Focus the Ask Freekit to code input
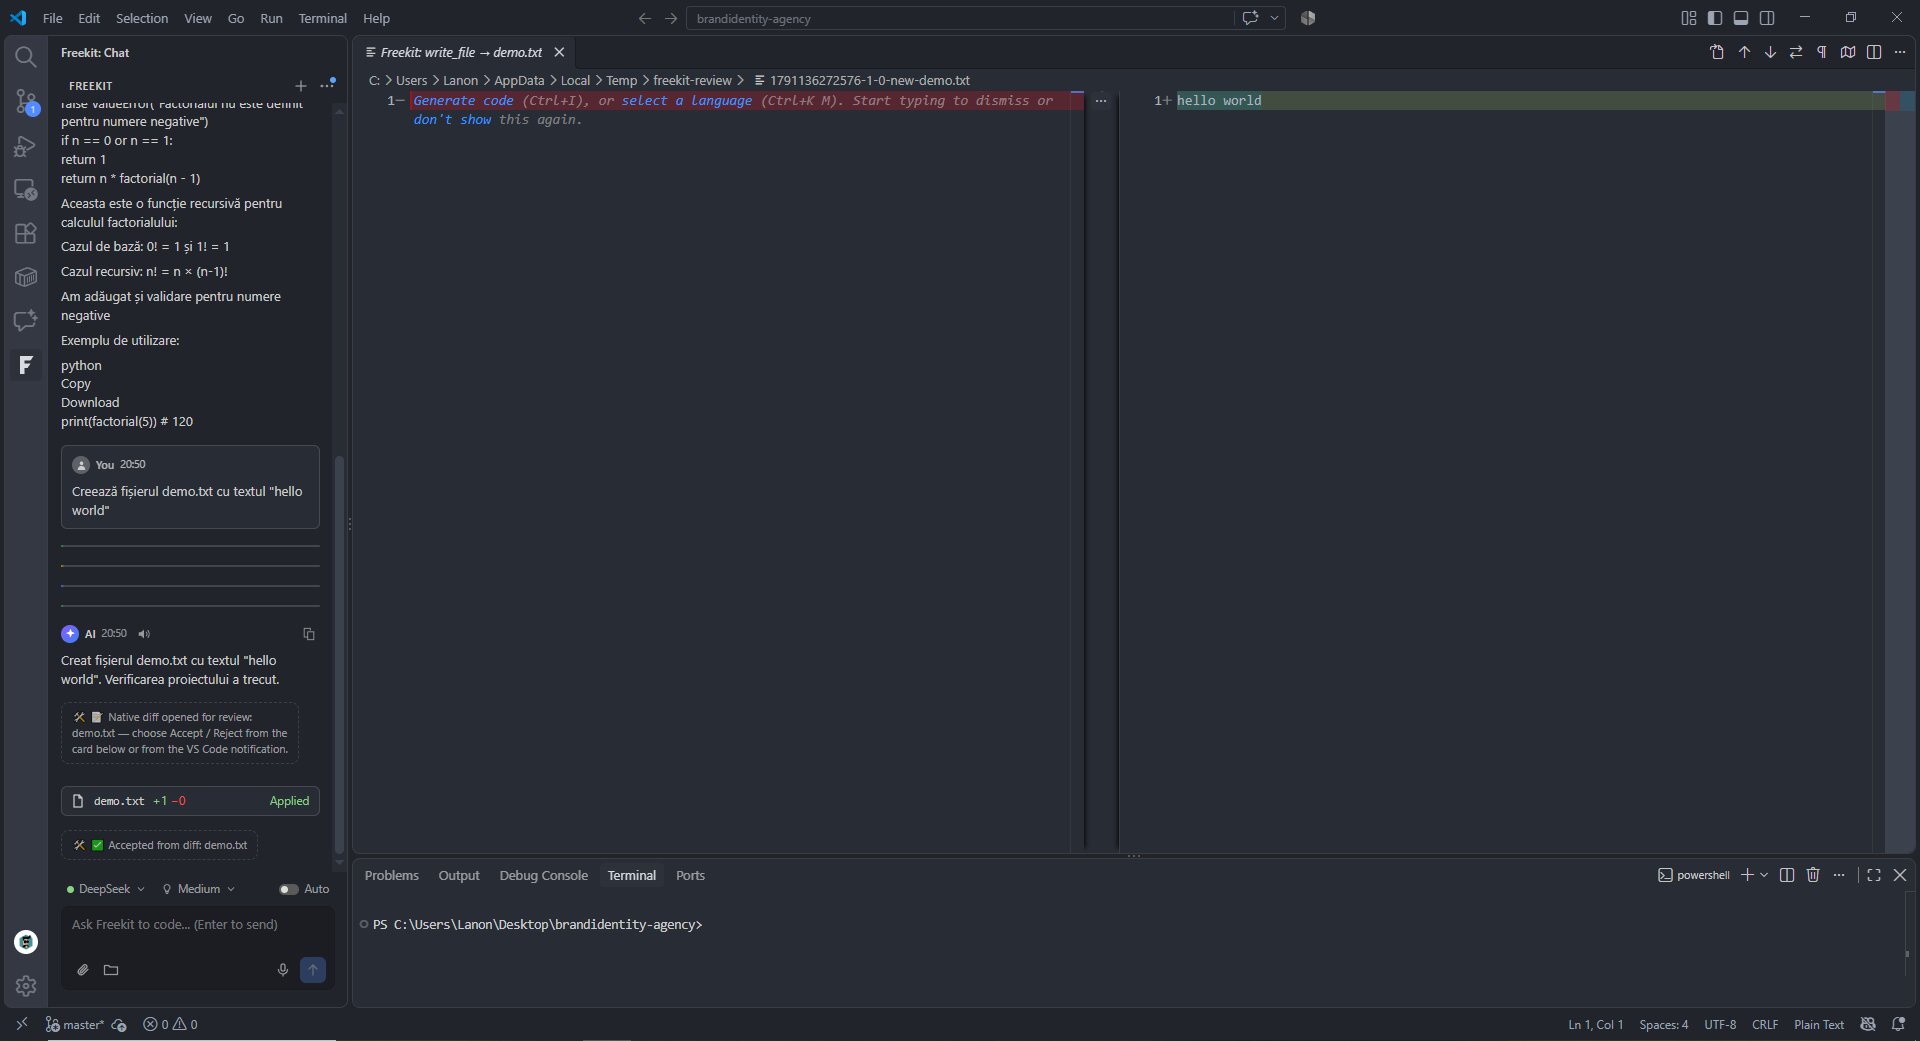 click(x=197, y=925)
